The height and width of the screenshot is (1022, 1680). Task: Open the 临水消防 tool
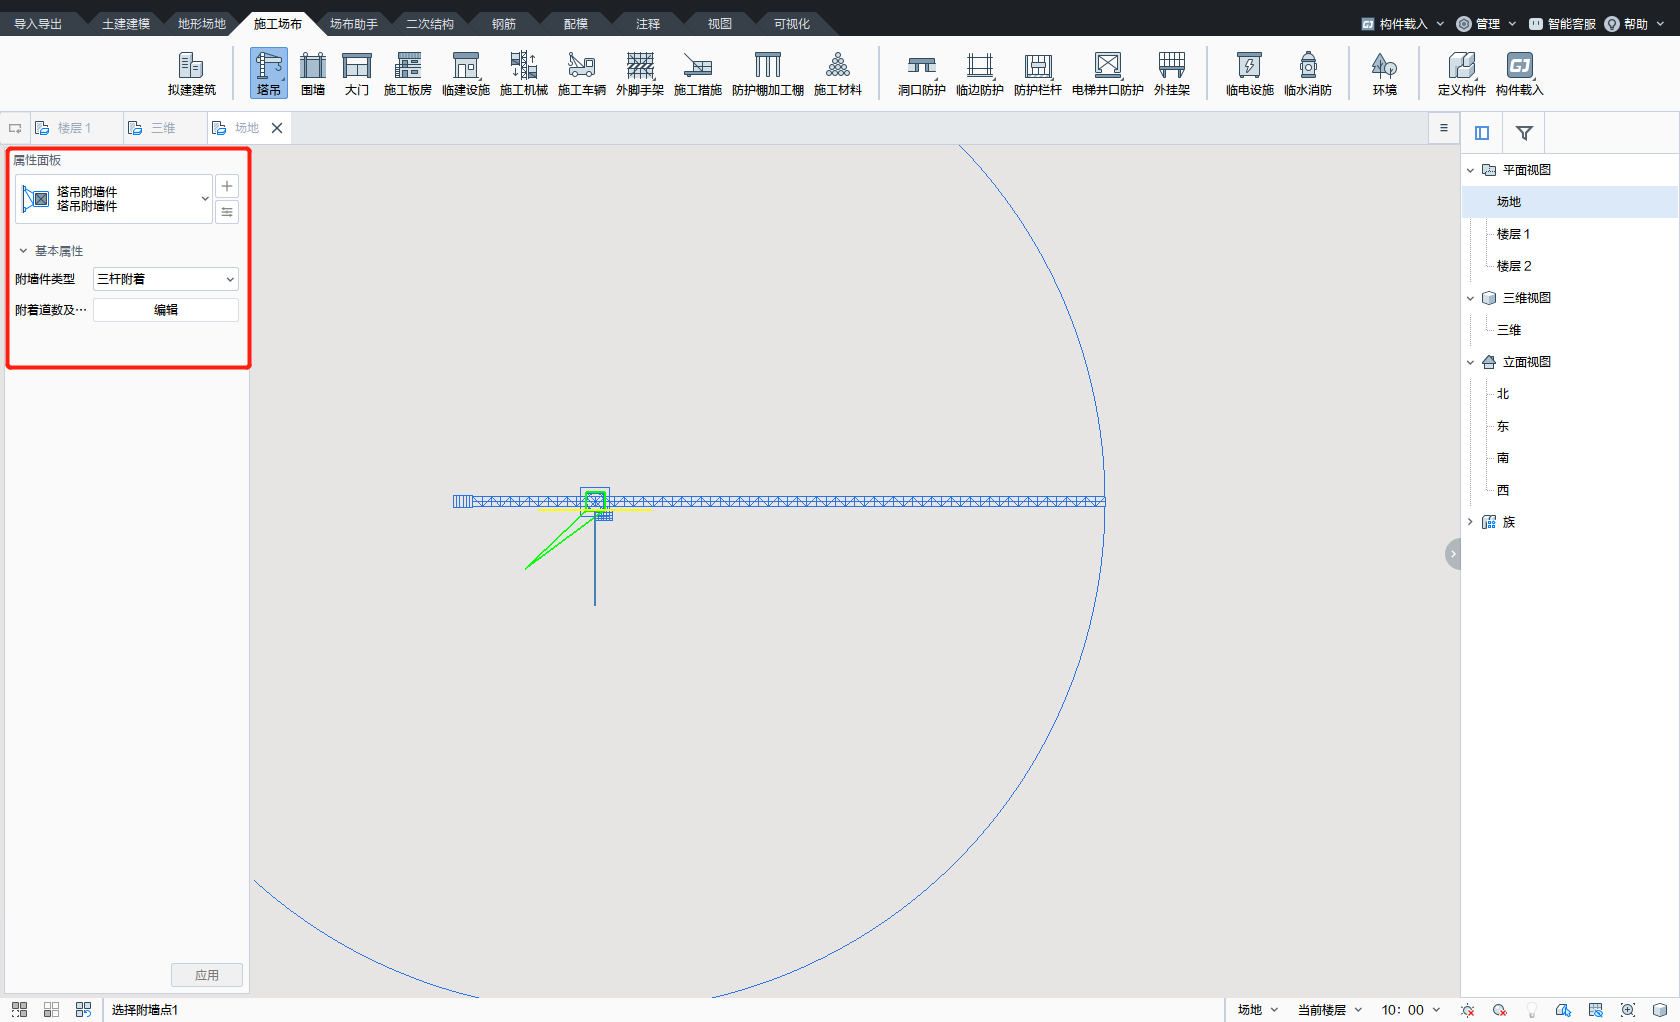click(x=1307, y=73)
